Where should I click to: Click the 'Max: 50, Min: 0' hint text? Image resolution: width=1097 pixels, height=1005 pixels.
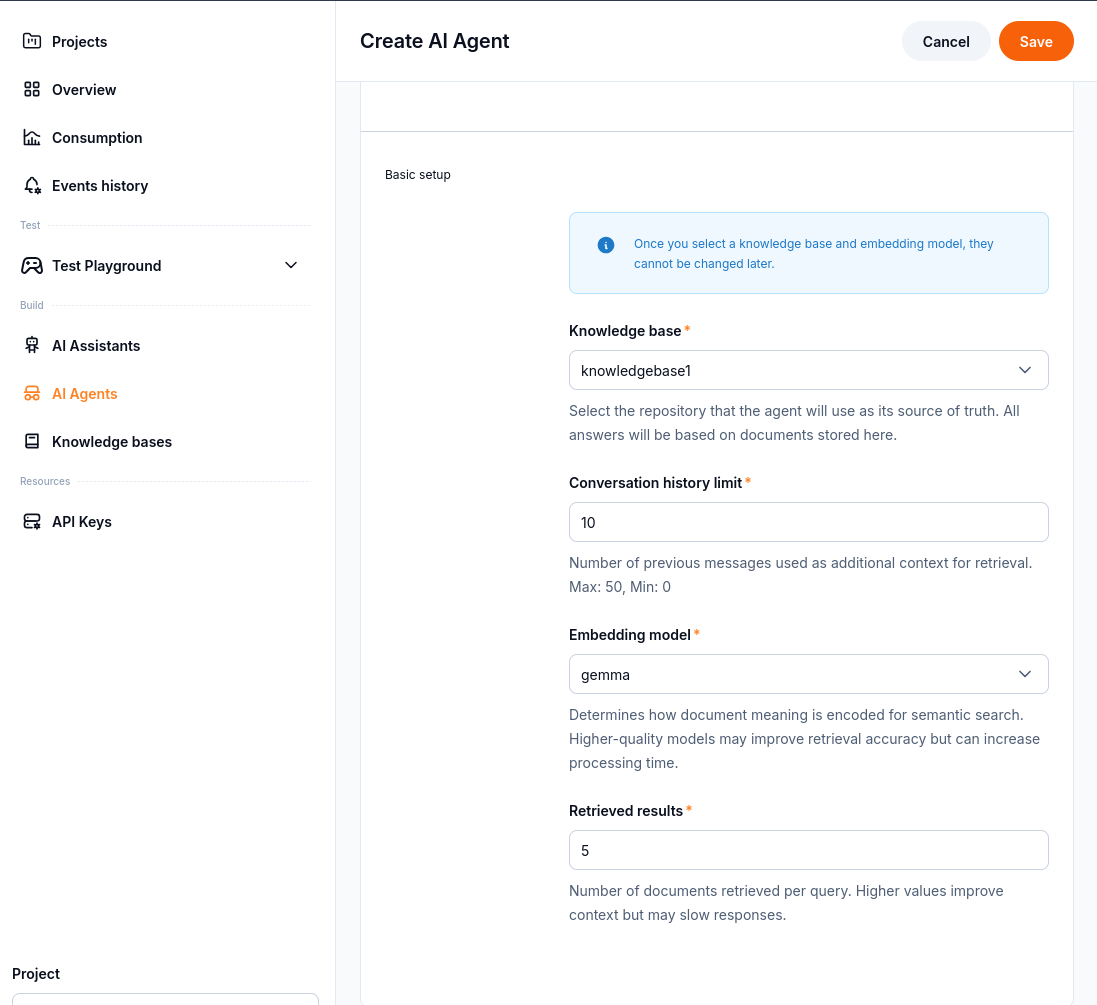pos(620,586)
